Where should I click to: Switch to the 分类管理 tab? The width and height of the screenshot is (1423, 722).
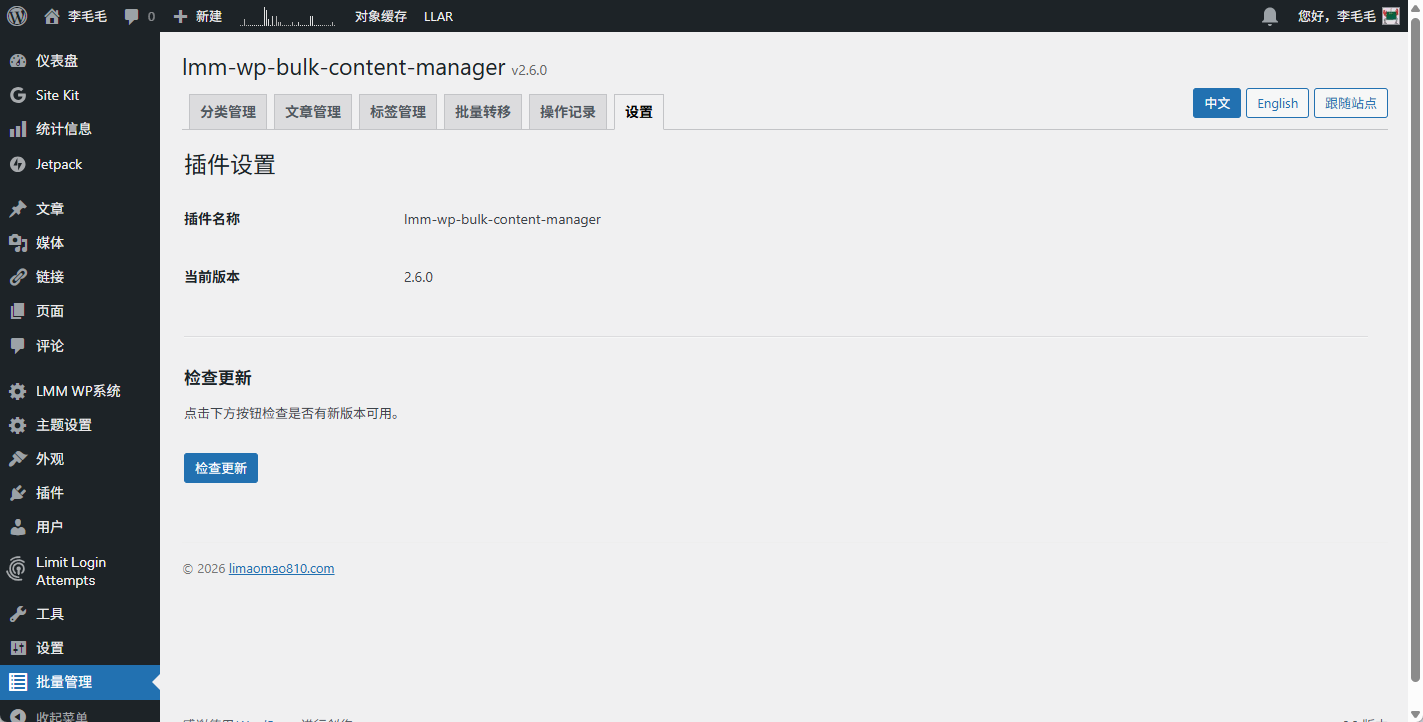[228, 112]
